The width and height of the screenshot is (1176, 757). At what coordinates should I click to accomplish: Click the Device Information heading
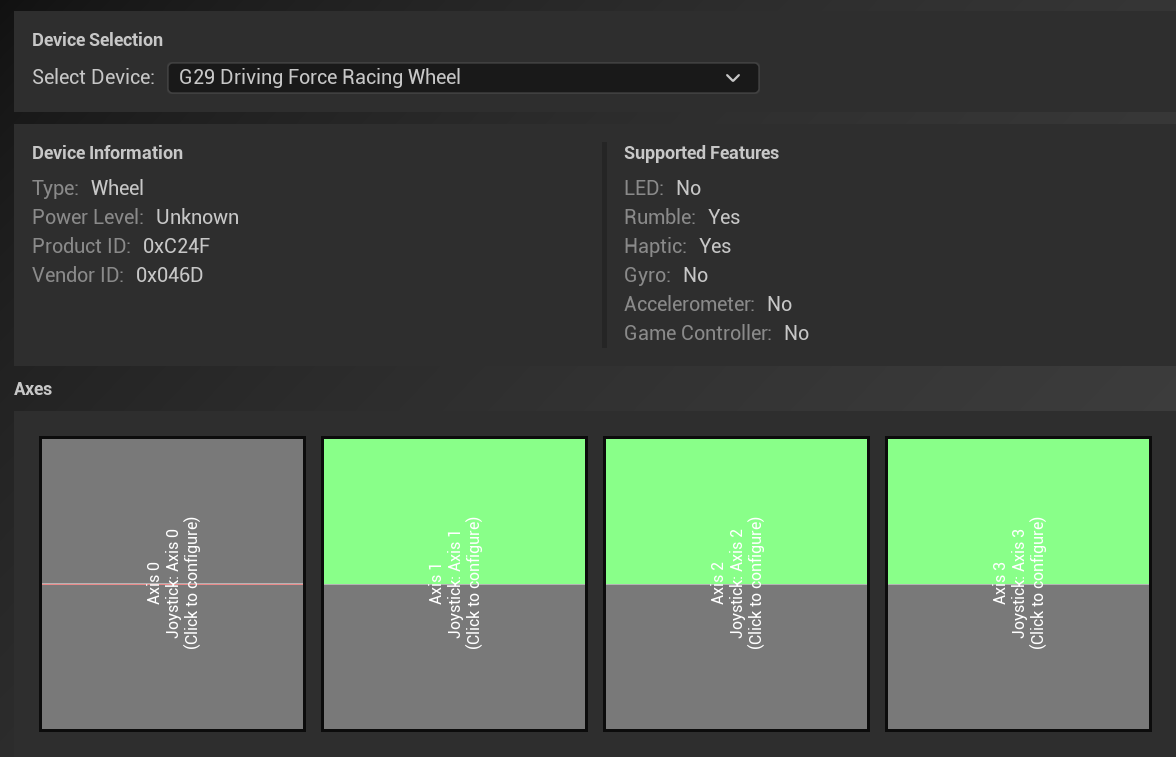107,153
